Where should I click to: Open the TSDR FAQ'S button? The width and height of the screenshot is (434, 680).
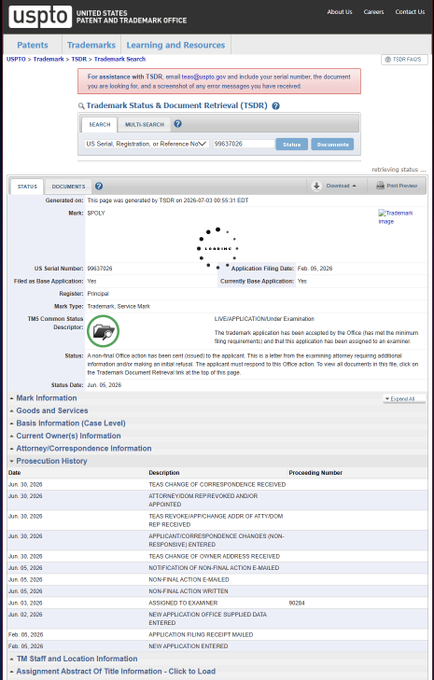[404, 59]
